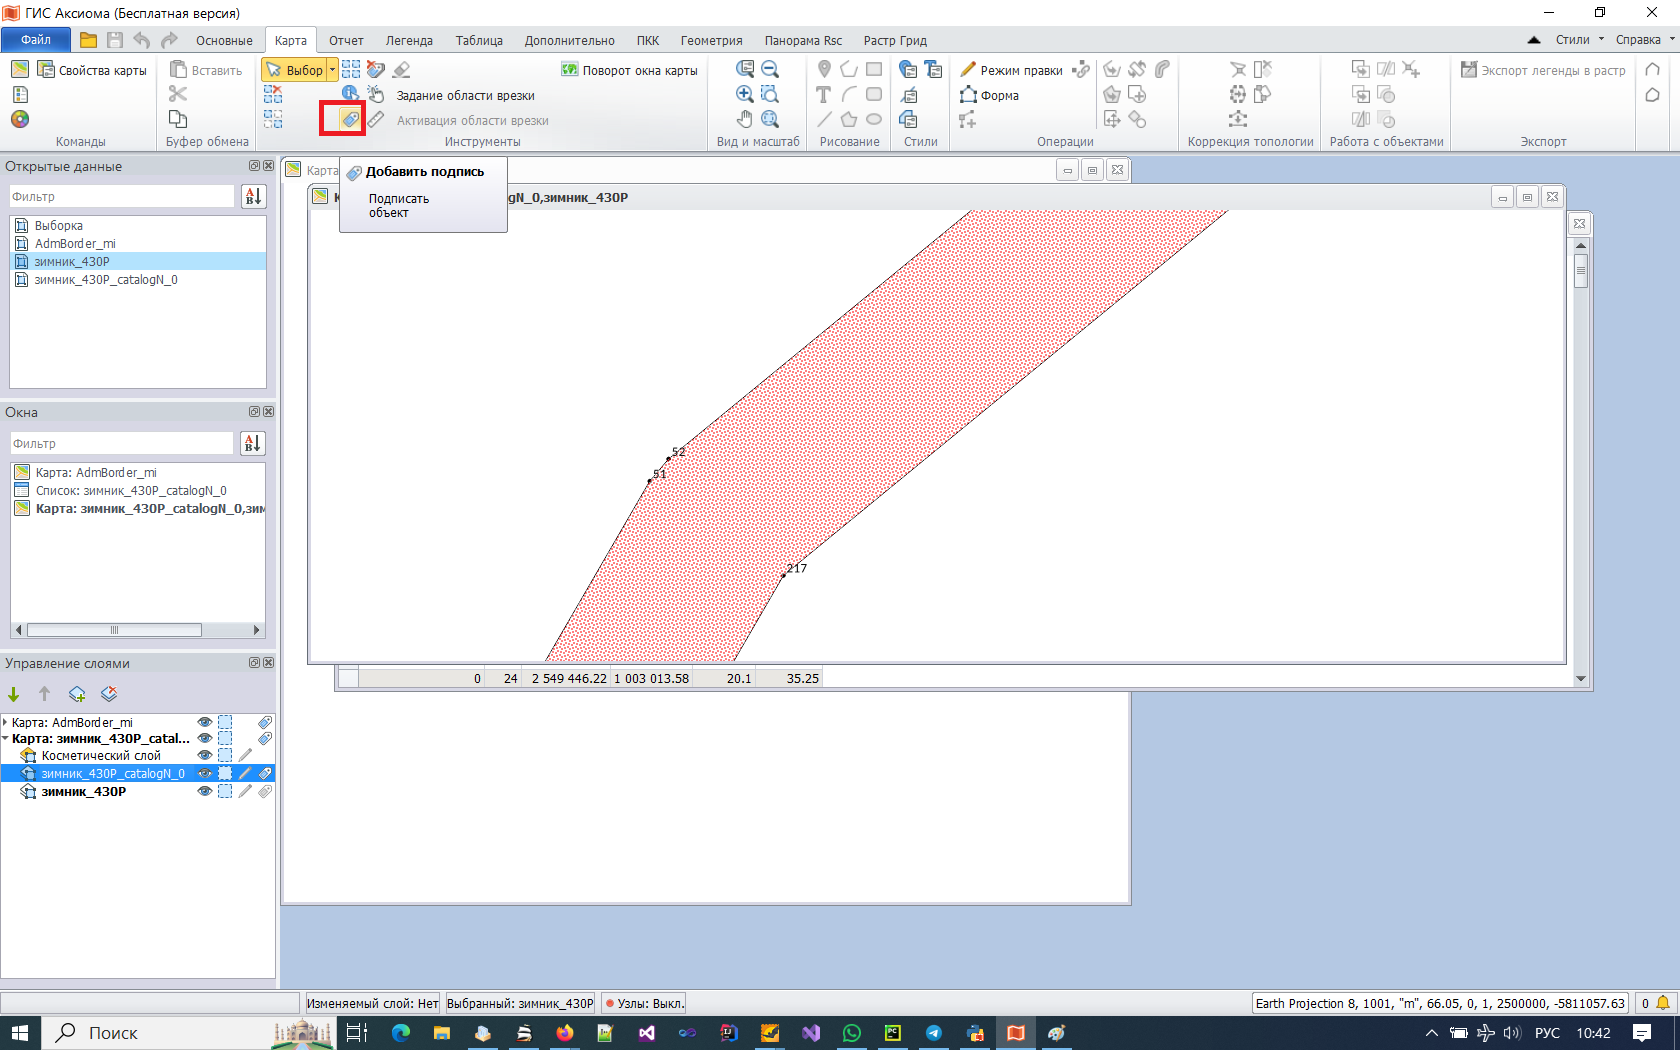
Task: Move layer down with green arrow
Action: pos(14,694)
